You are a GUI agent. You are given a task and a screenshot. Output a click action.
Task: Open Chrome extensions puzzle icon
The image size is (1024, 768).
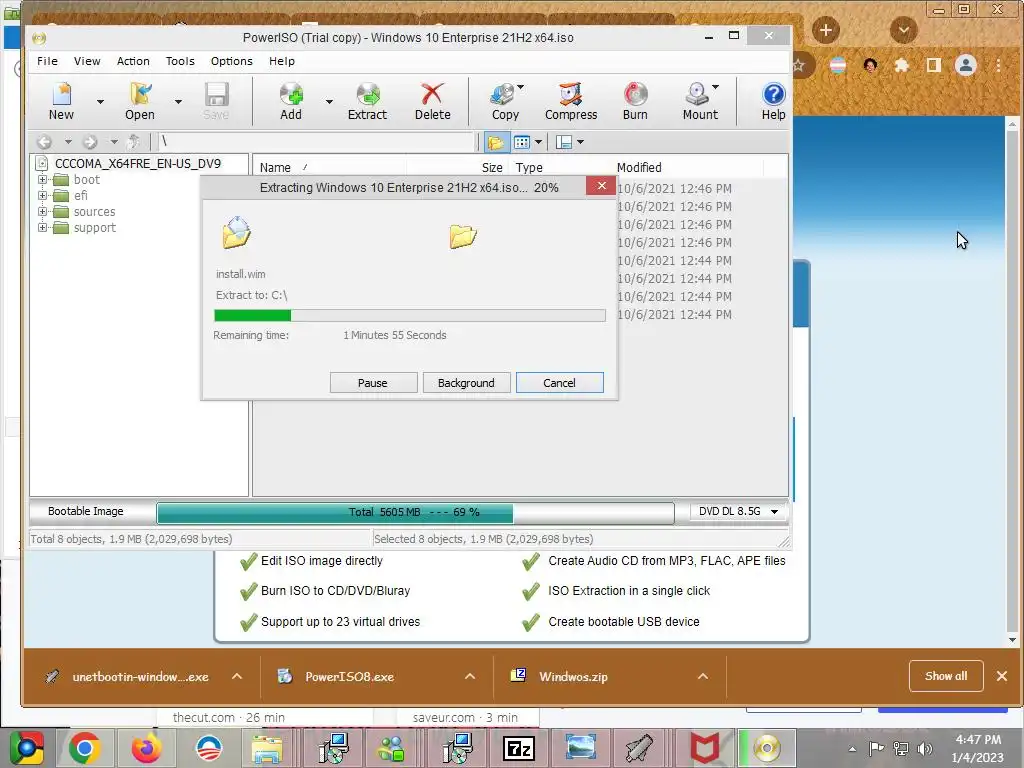coord(901,65)
